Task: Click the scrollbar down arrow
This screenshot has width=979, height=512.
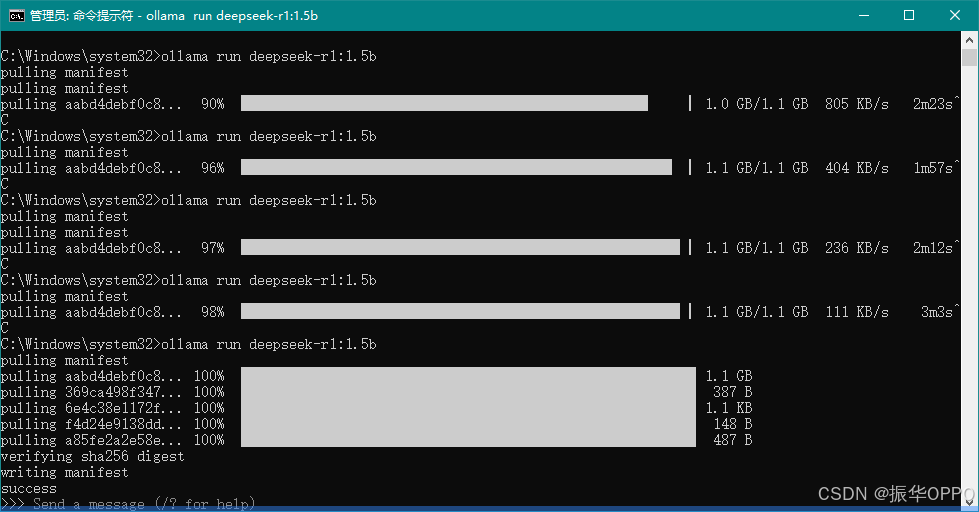Action: 969,501
